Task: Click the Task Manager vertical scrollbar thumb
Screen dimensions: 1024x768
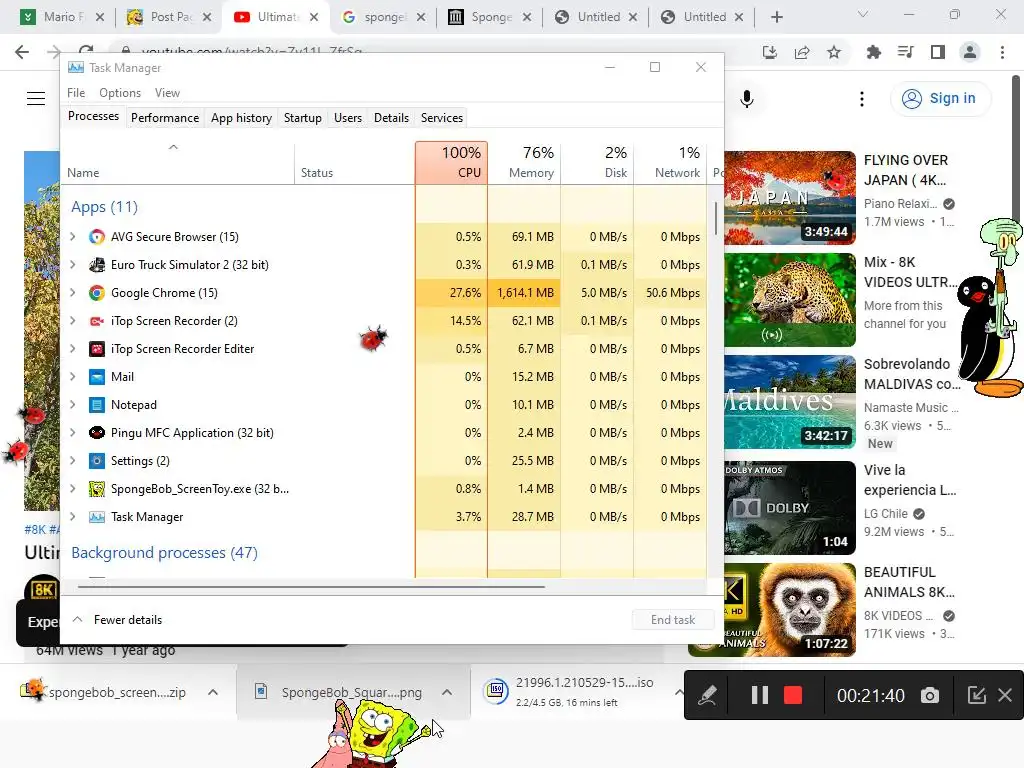Action: [x=716, y=218]
